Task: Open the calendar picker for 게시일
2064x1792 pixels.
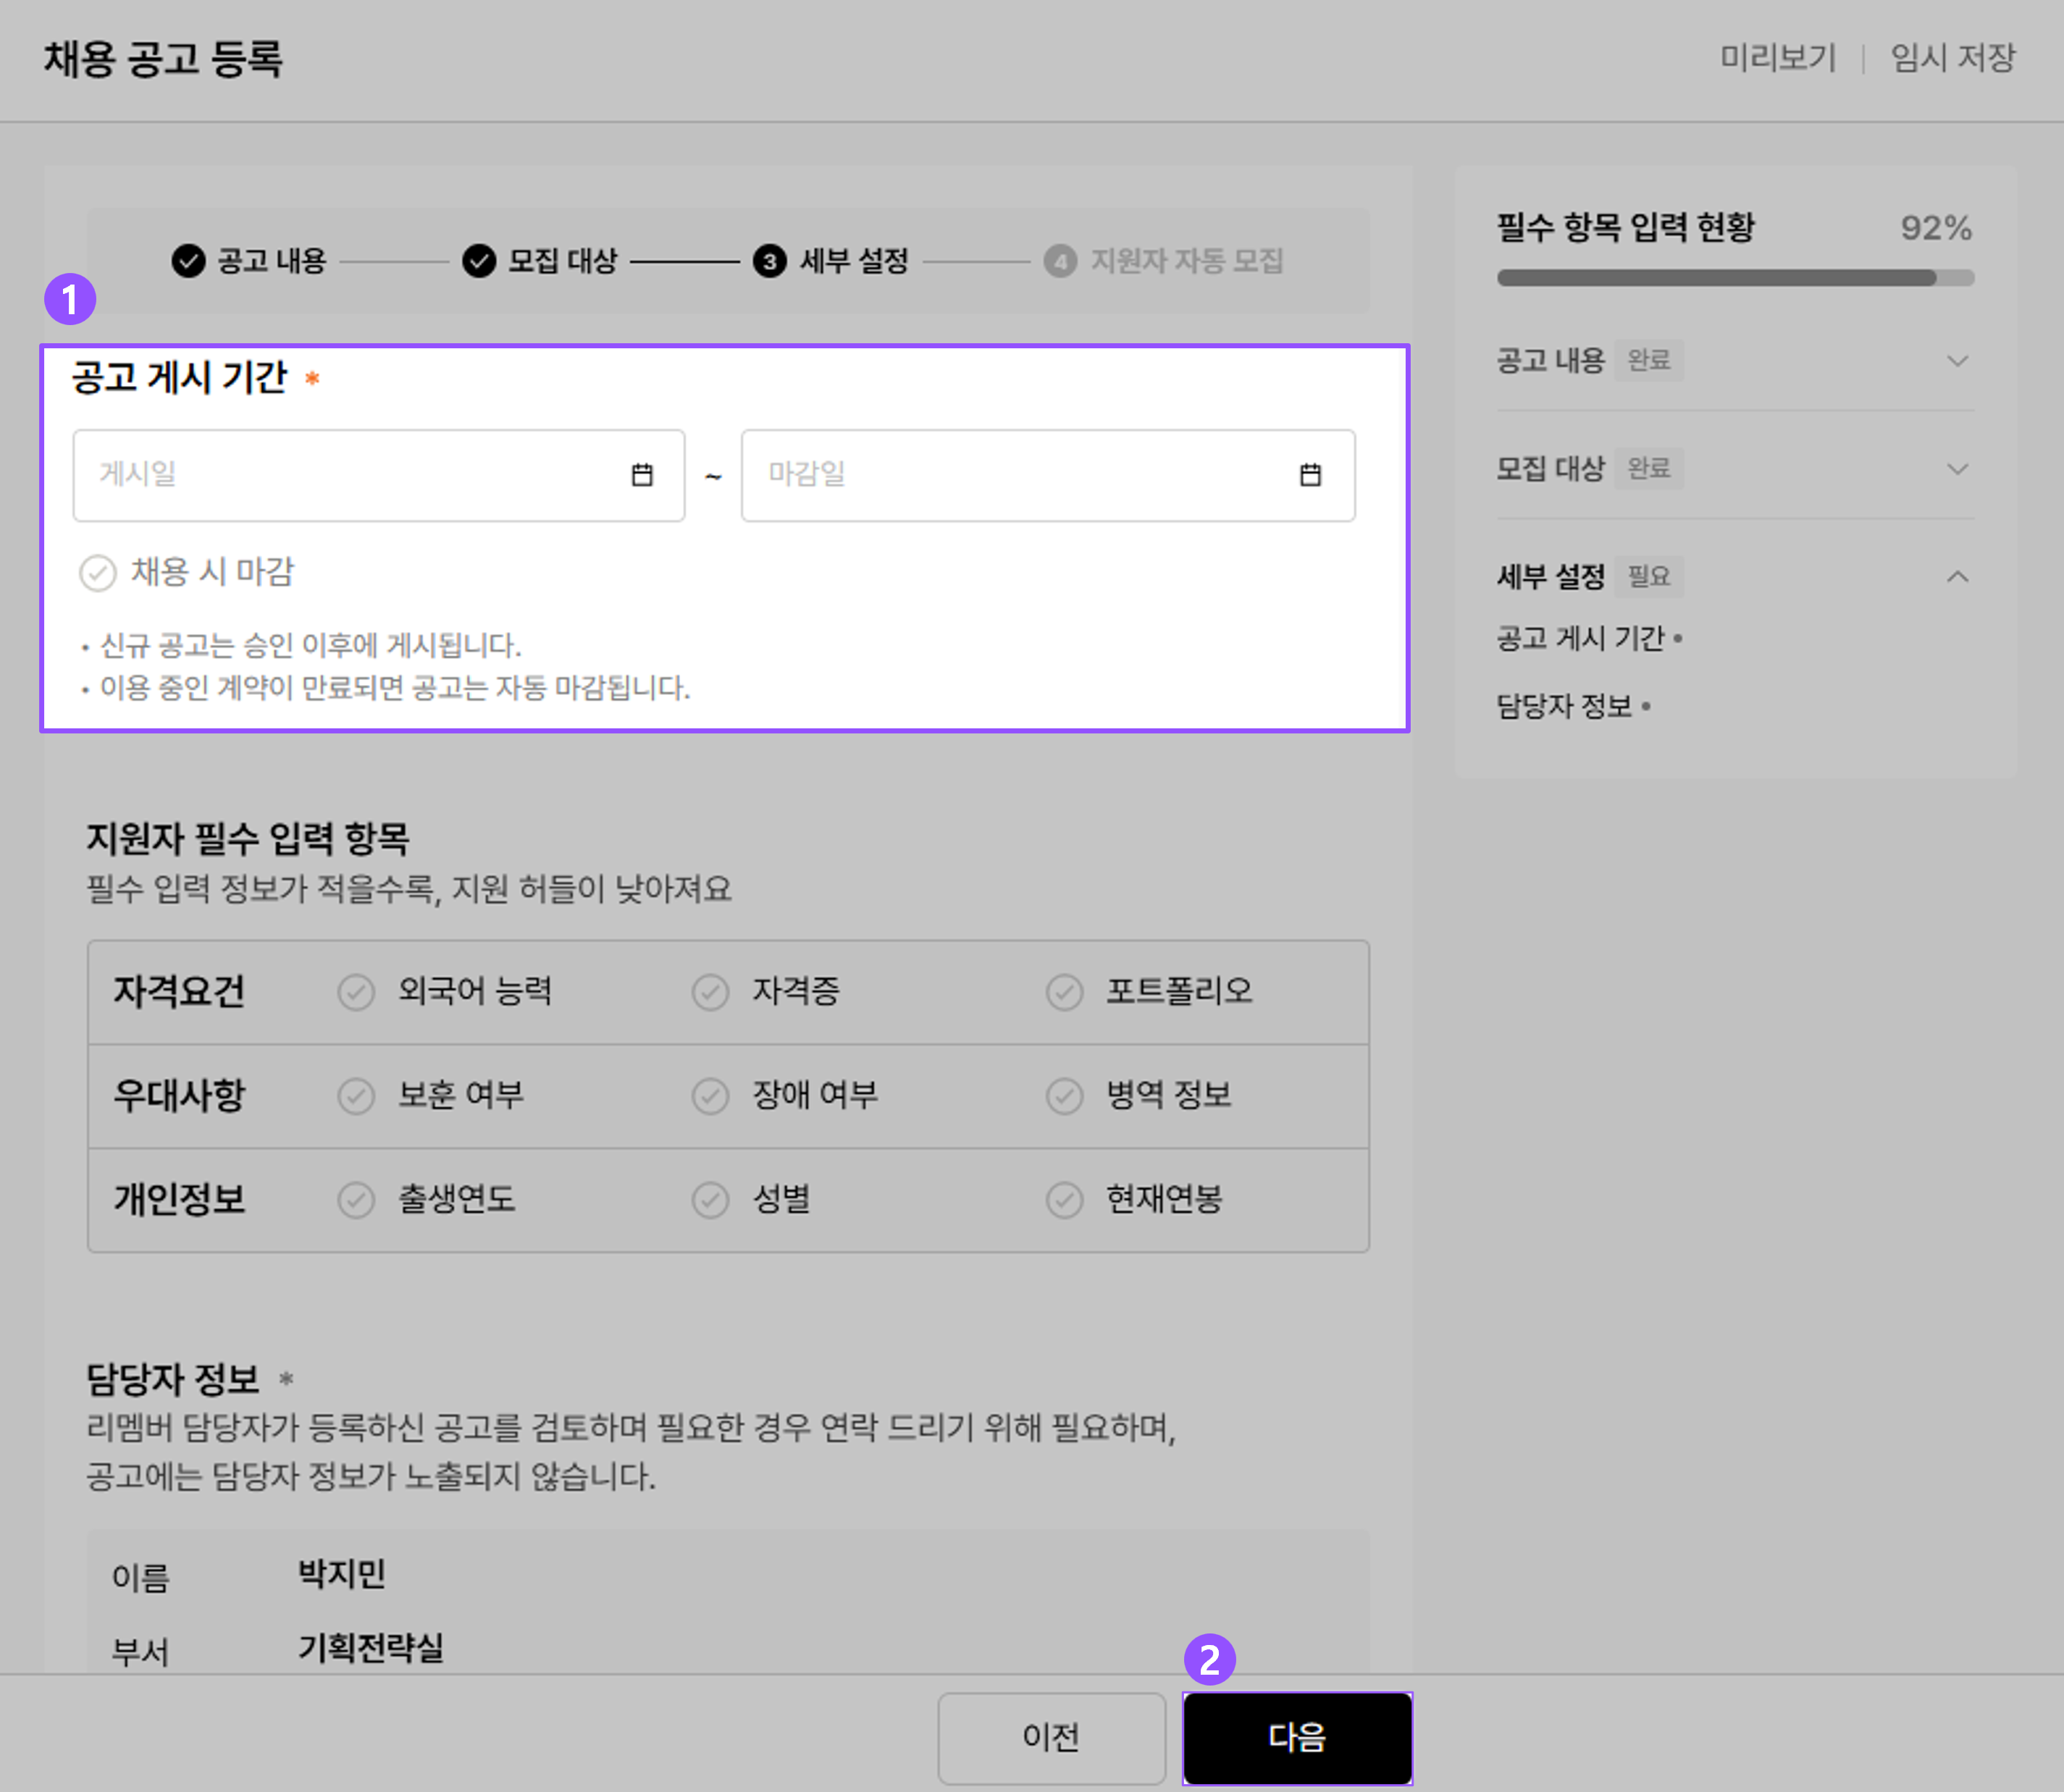Action: tap(644, 476)
